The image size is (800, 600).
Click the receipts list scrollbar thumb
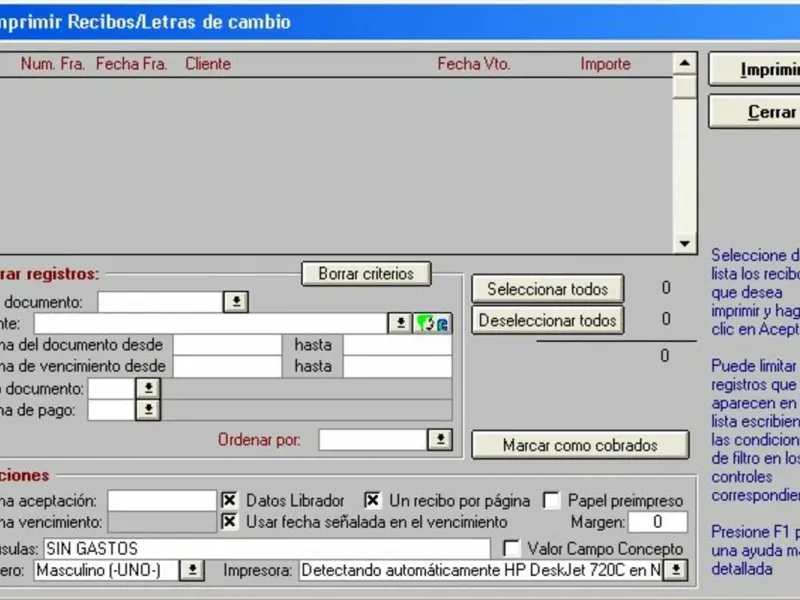[x=685, y=87]
